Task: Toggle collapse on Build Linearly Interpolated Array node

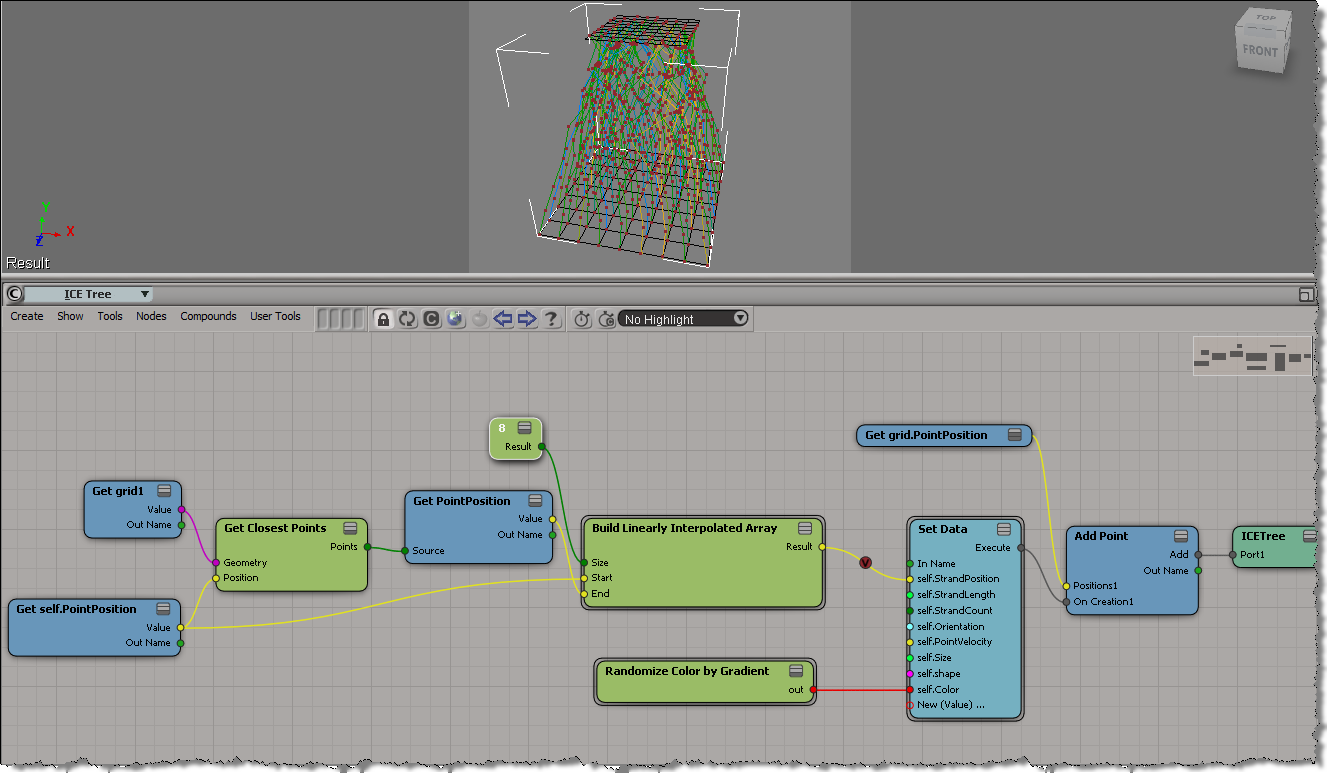Action: tap(805, 528)
